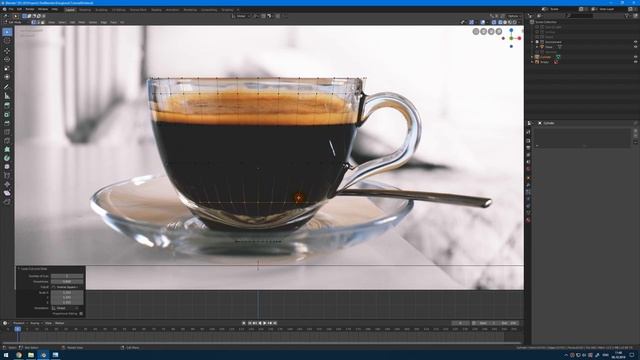The height and width of the screenshot is (360, 640).
Task: Select the Poly Build tool
Action: click(x=7, y=149)
